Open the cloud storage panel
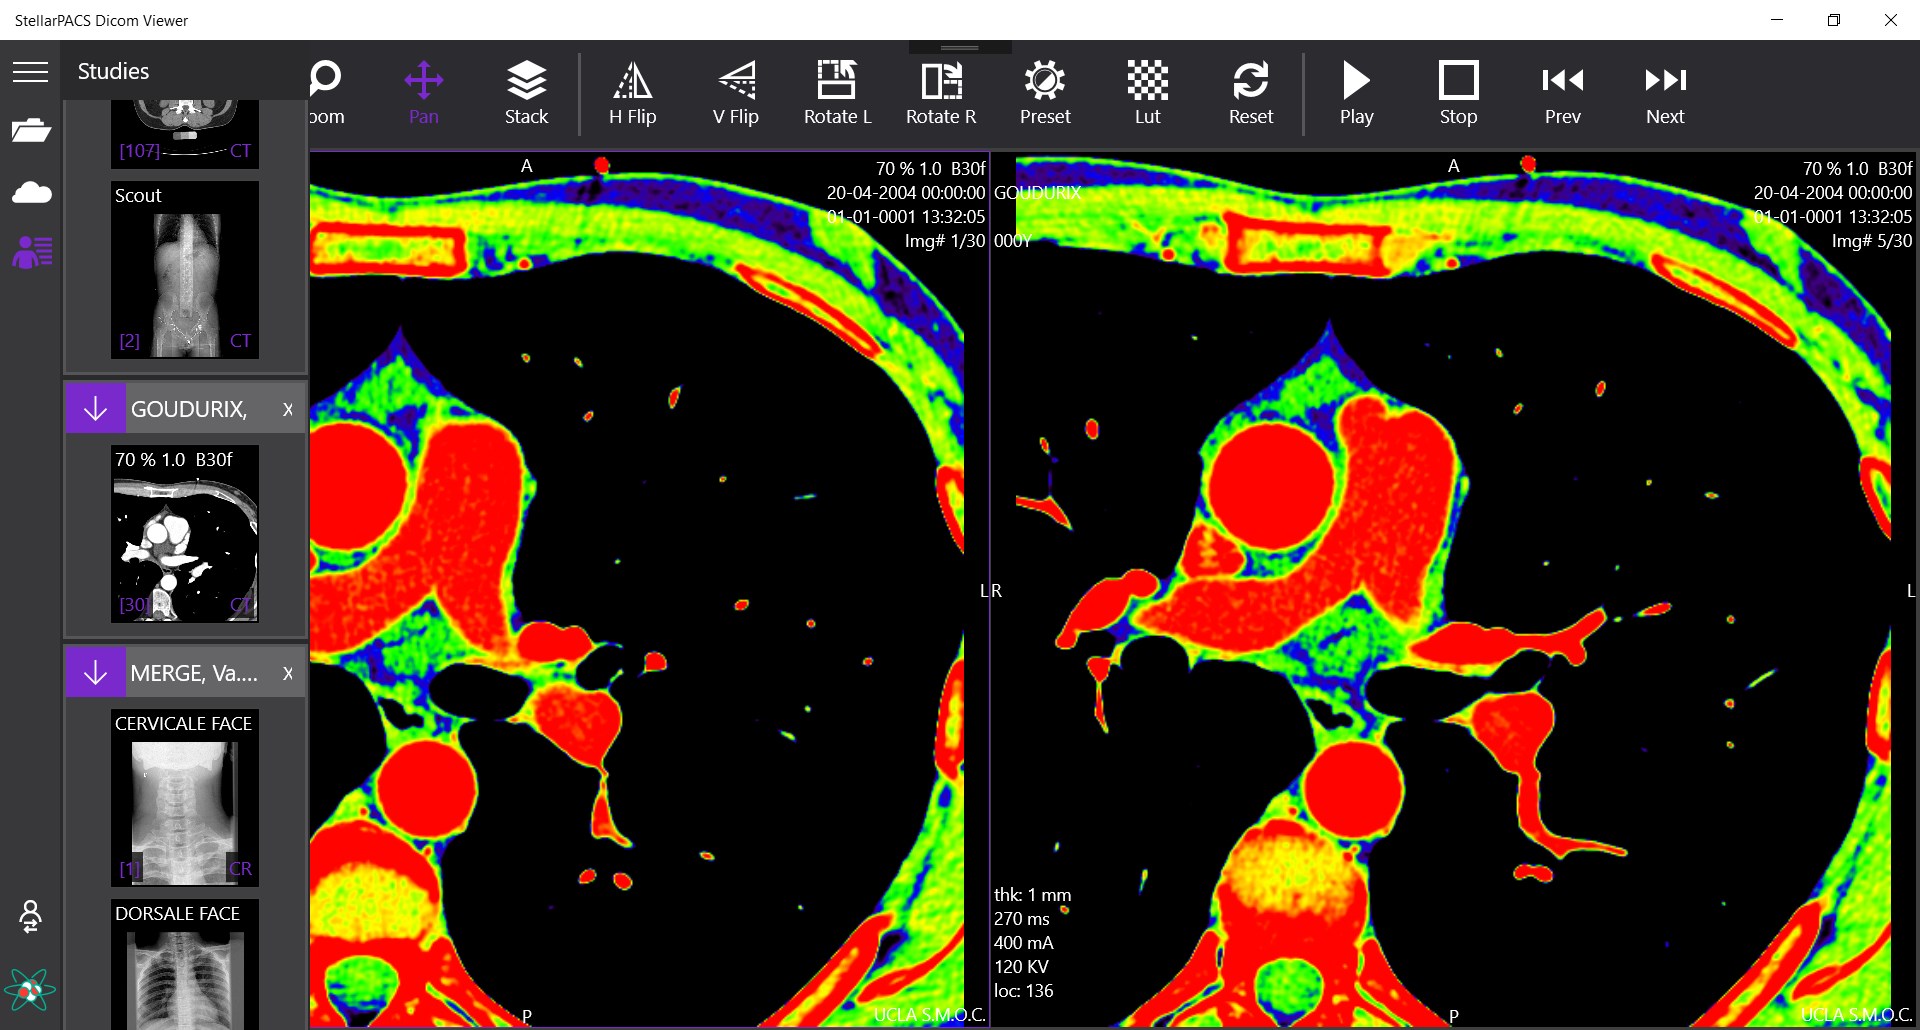1920x1030 pixels. pos(31,192)
